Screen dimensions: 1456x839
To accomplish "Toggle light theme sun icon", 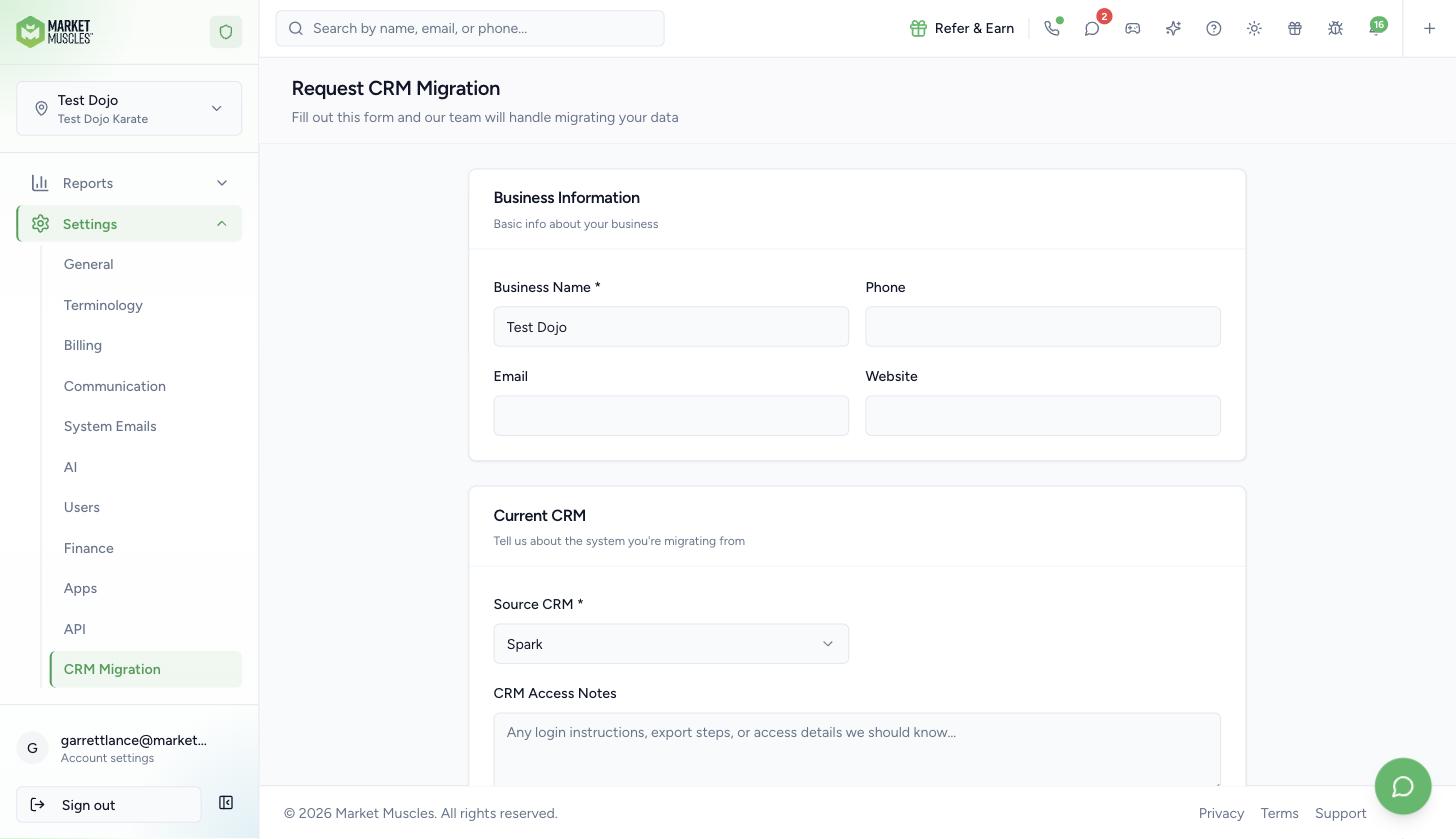I will coord(1254,28).
